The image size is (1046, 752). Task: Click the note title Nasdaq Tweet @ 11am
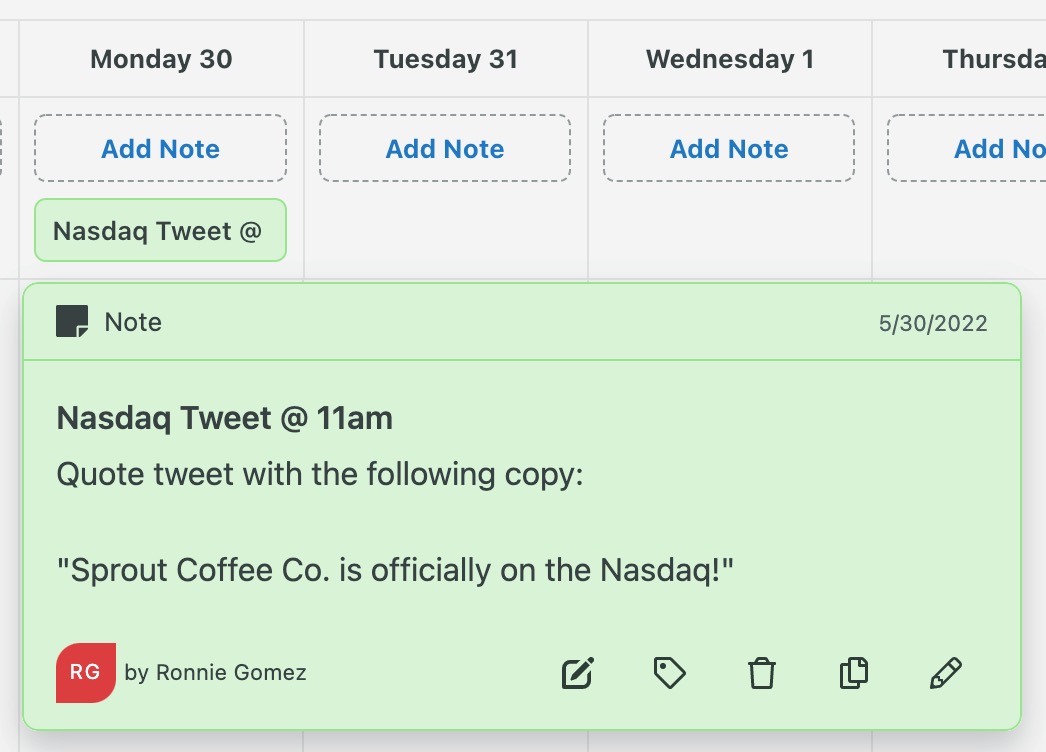click(x=225, y=418)
